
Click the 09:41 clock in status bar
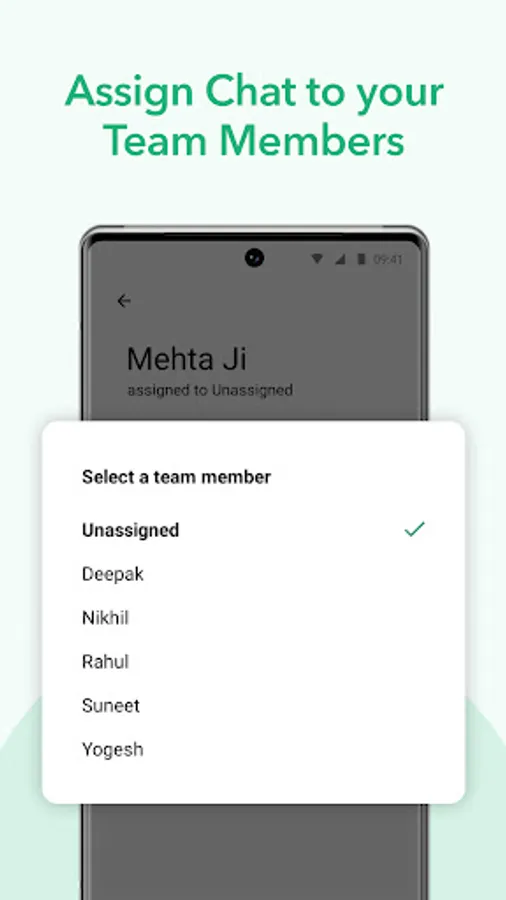(388, 259)
